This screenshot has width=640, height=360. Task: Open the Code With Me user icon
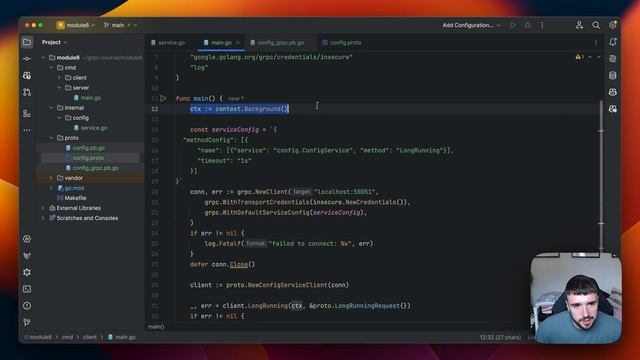(579, 25)
